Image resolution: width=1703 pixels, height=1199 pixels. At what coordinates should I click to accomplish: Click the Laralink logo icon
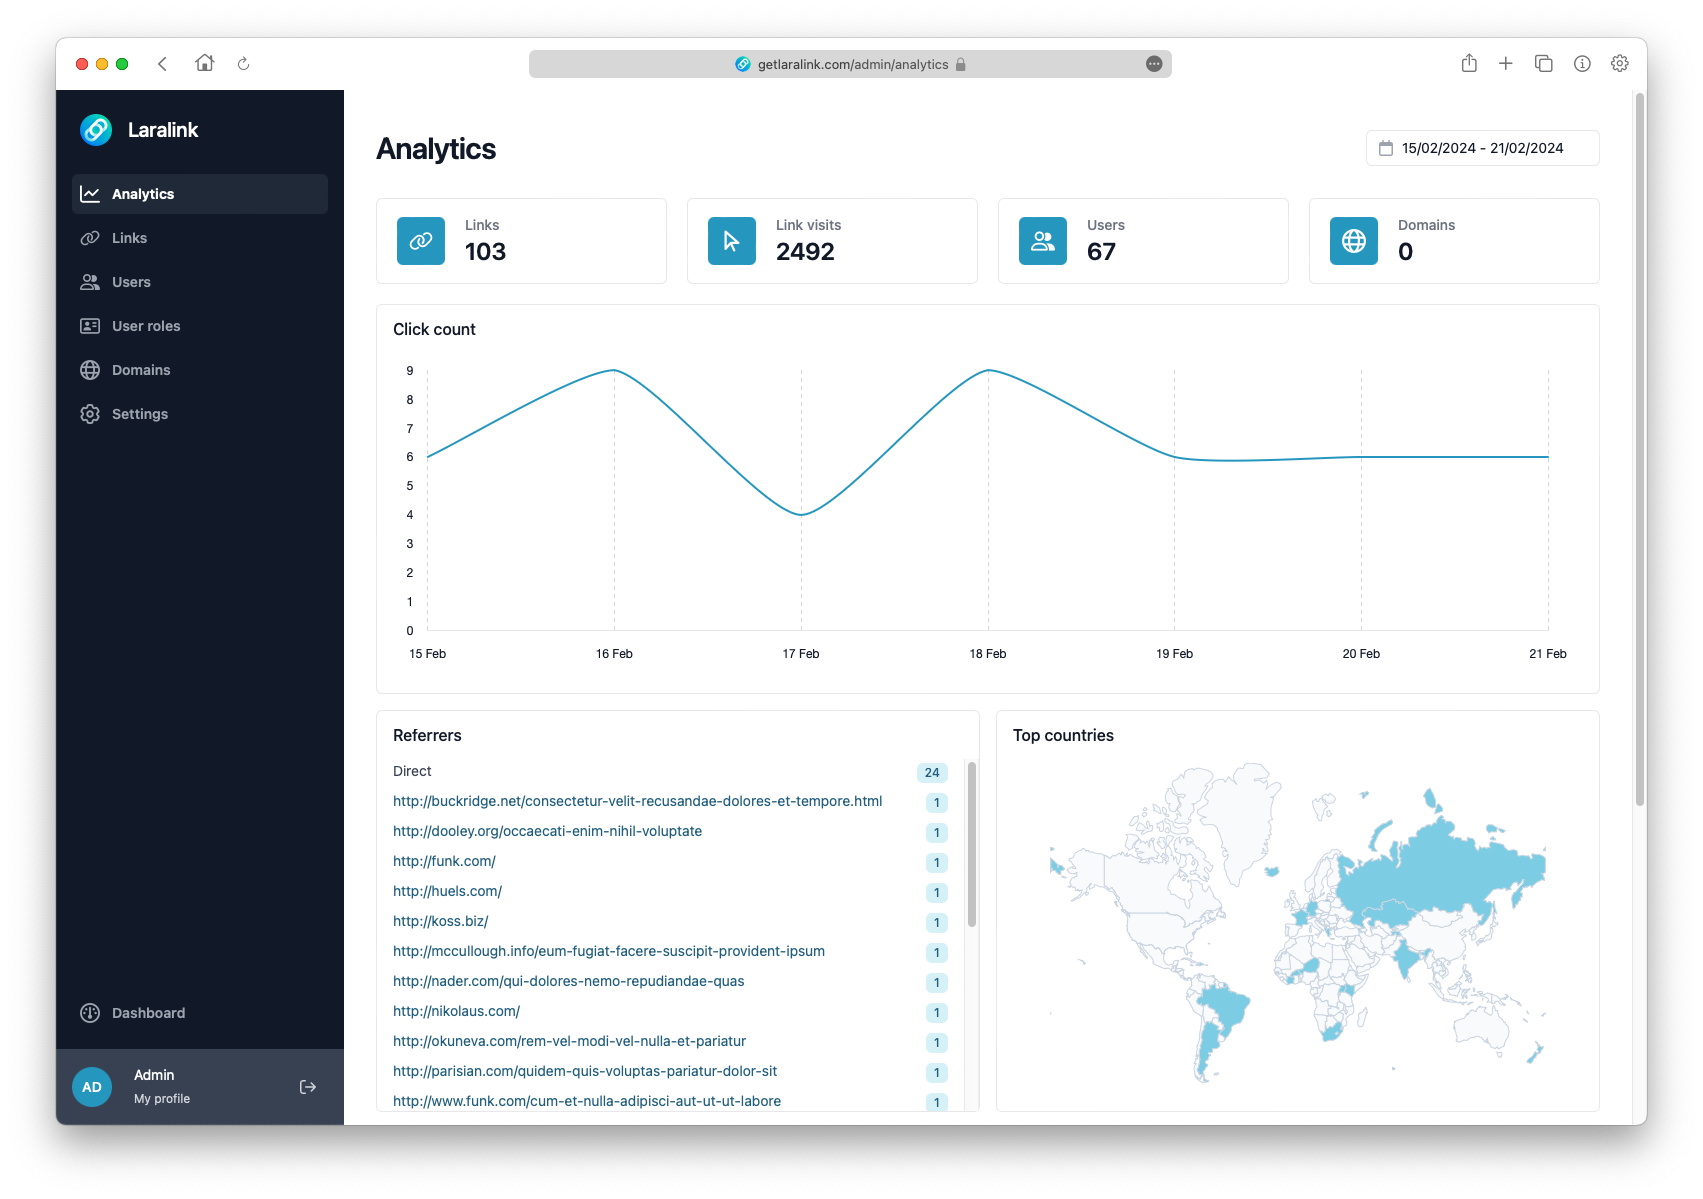click(95, 130)
